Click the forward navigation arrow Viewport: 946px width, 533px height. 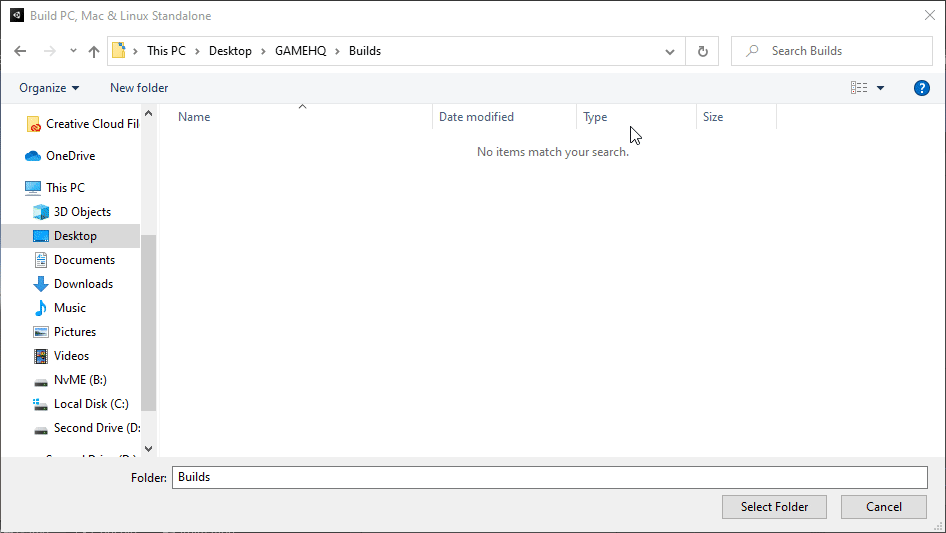(49, 51)
